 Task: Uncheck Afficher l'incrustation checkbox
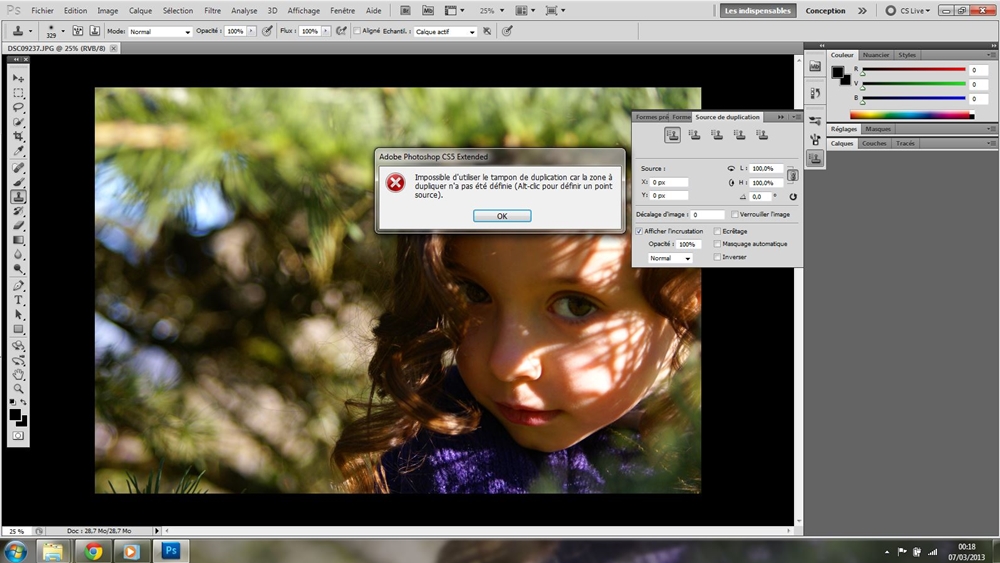640,231
